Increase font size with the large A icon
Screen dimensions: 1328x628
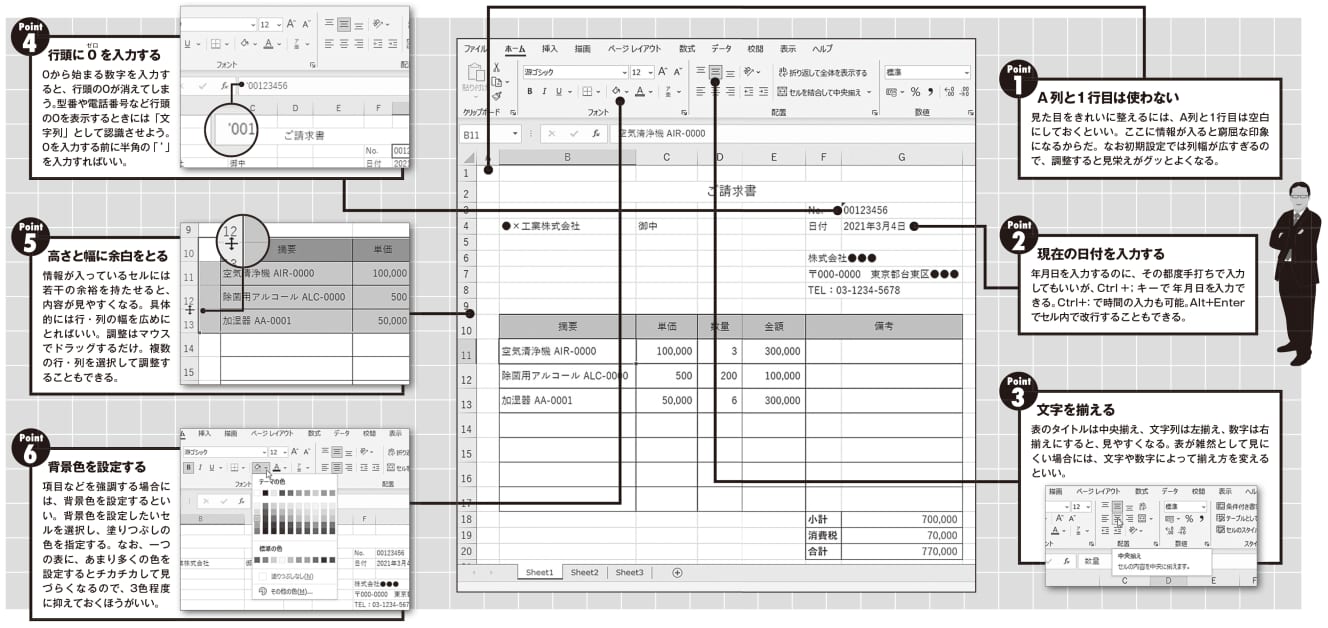pyautogui.click(x=662, y=72)
